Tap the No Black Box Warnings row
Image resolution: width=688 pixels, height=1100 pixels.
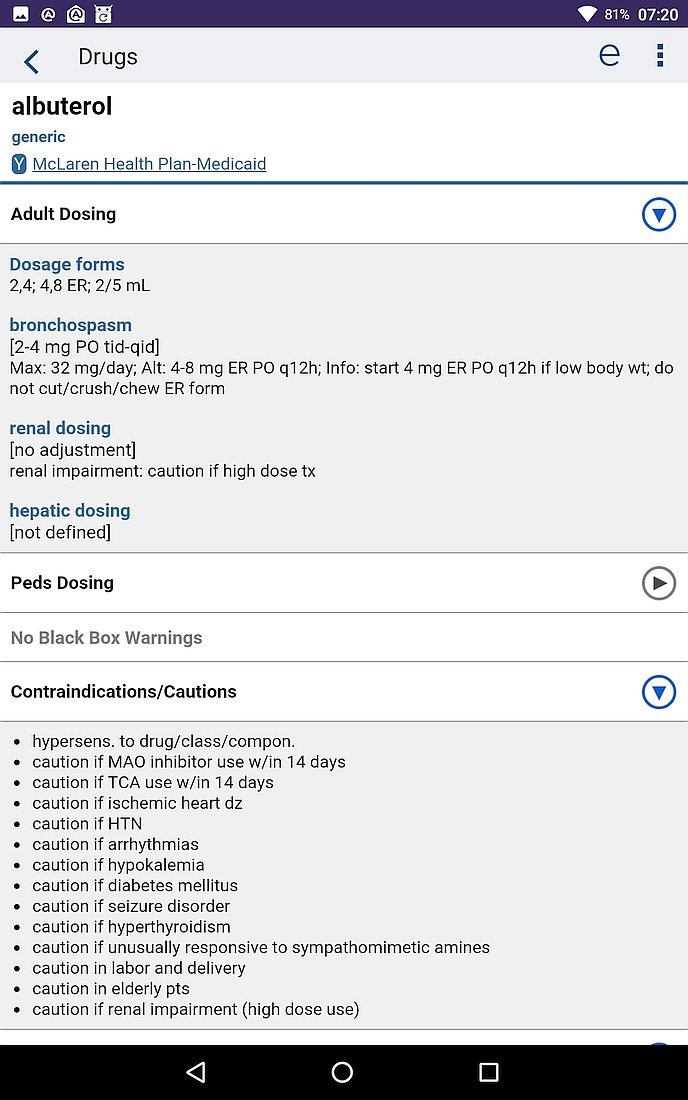[x=344, y=638]
